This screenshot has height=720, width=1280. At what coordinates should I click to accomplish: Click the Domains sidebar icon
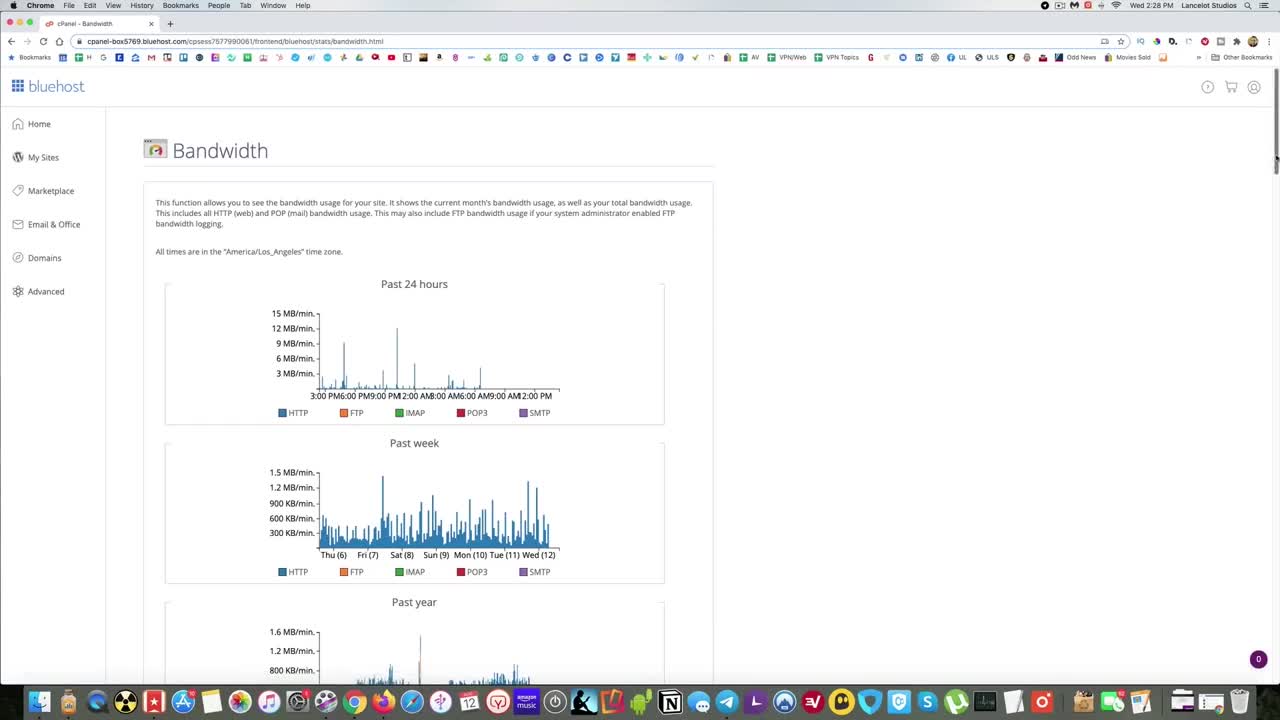pyautogui.click(x=18, y=257)
